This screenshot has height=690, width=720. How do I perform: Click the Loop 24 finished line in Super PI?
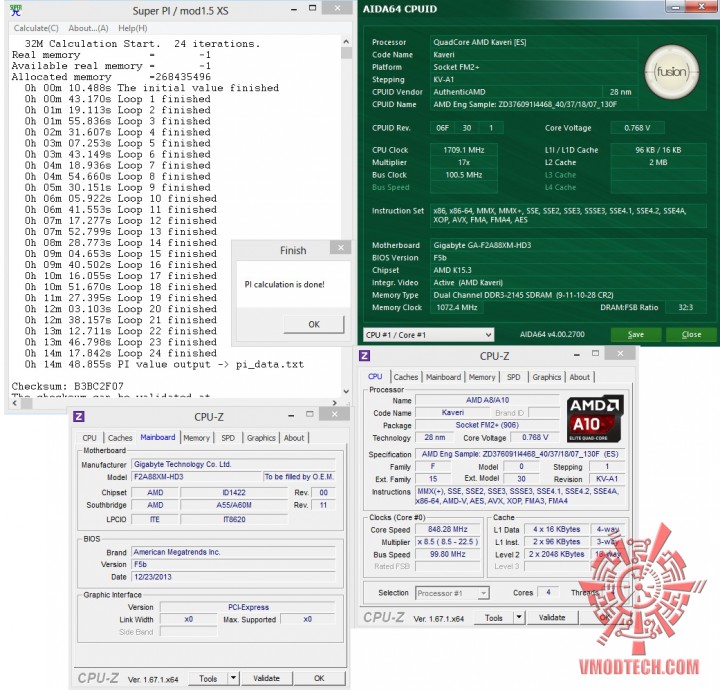tap(121, 353)
